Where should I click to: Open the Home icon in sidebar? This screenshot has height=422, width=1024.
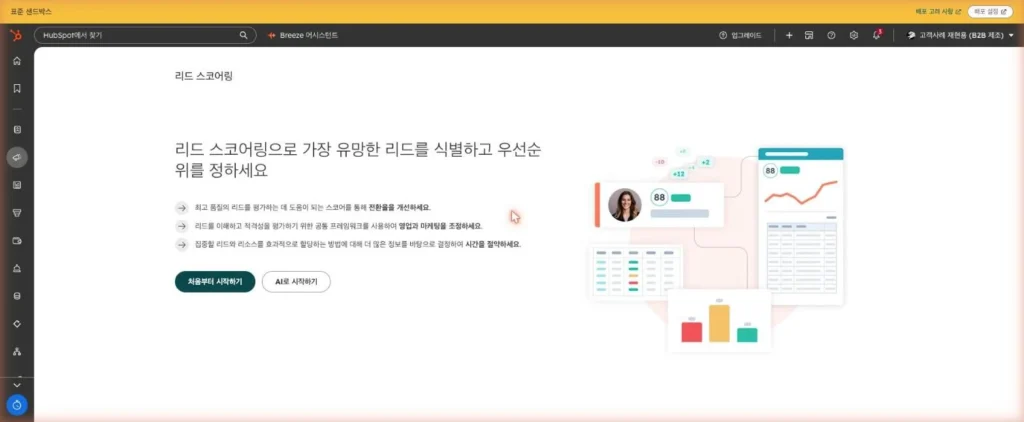(17, 61)
